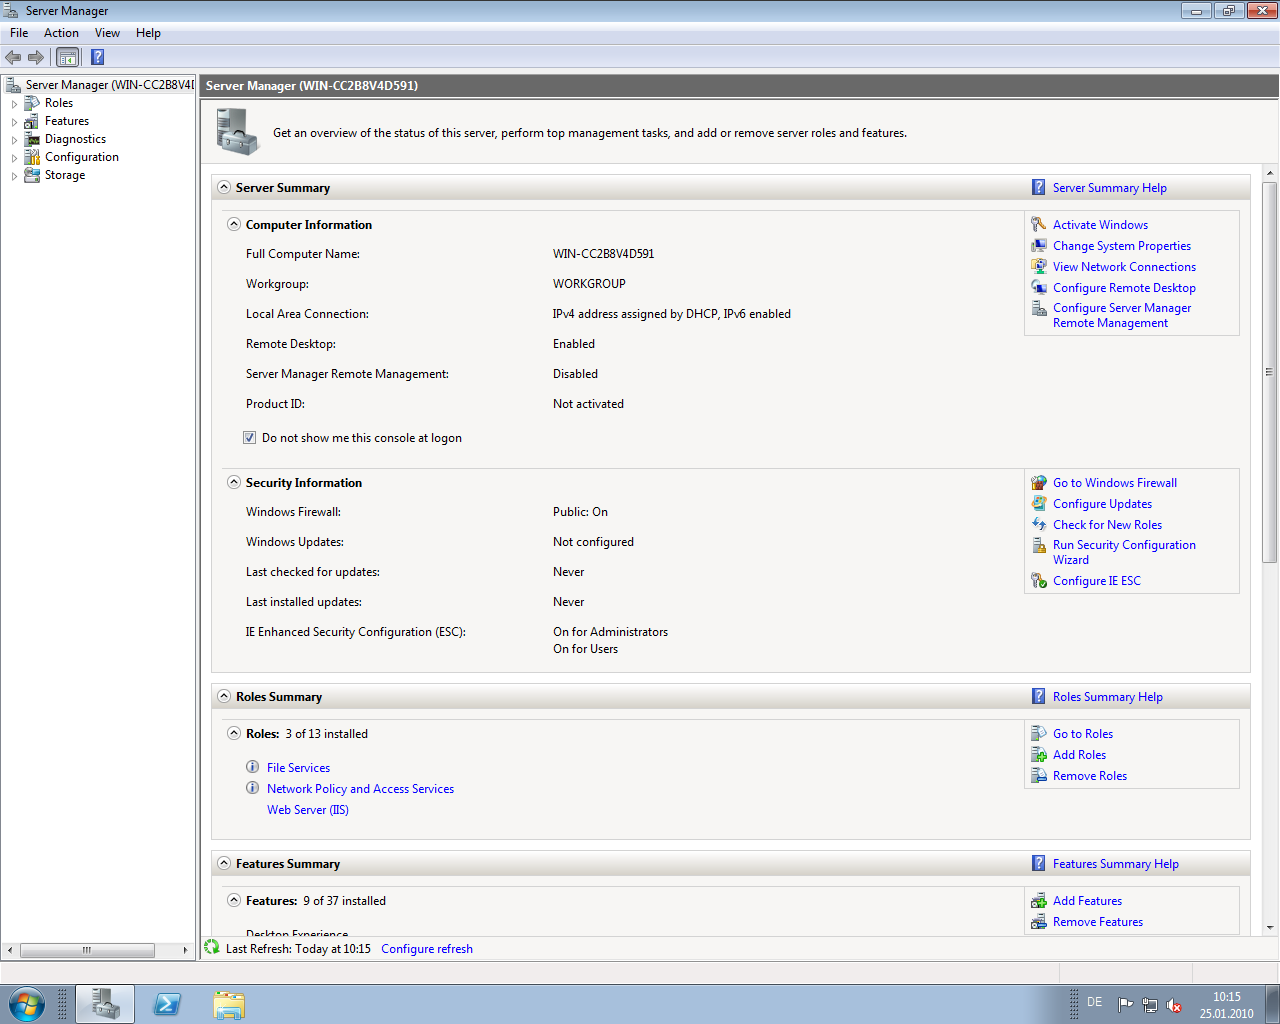Uncheck 'Do not show me this console at logon'

point(250,438)
